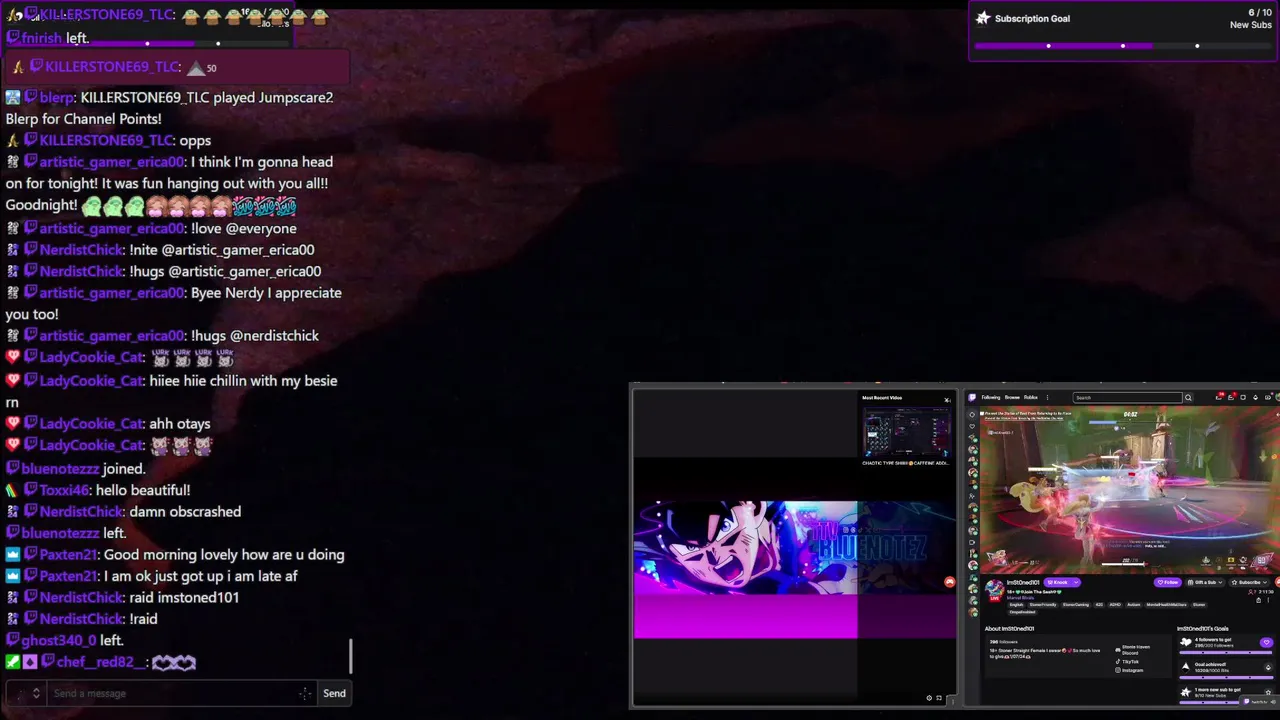Open Browse tab in Twitch preview
This screenshot has width=1280, height=720.
point(1012,397)
